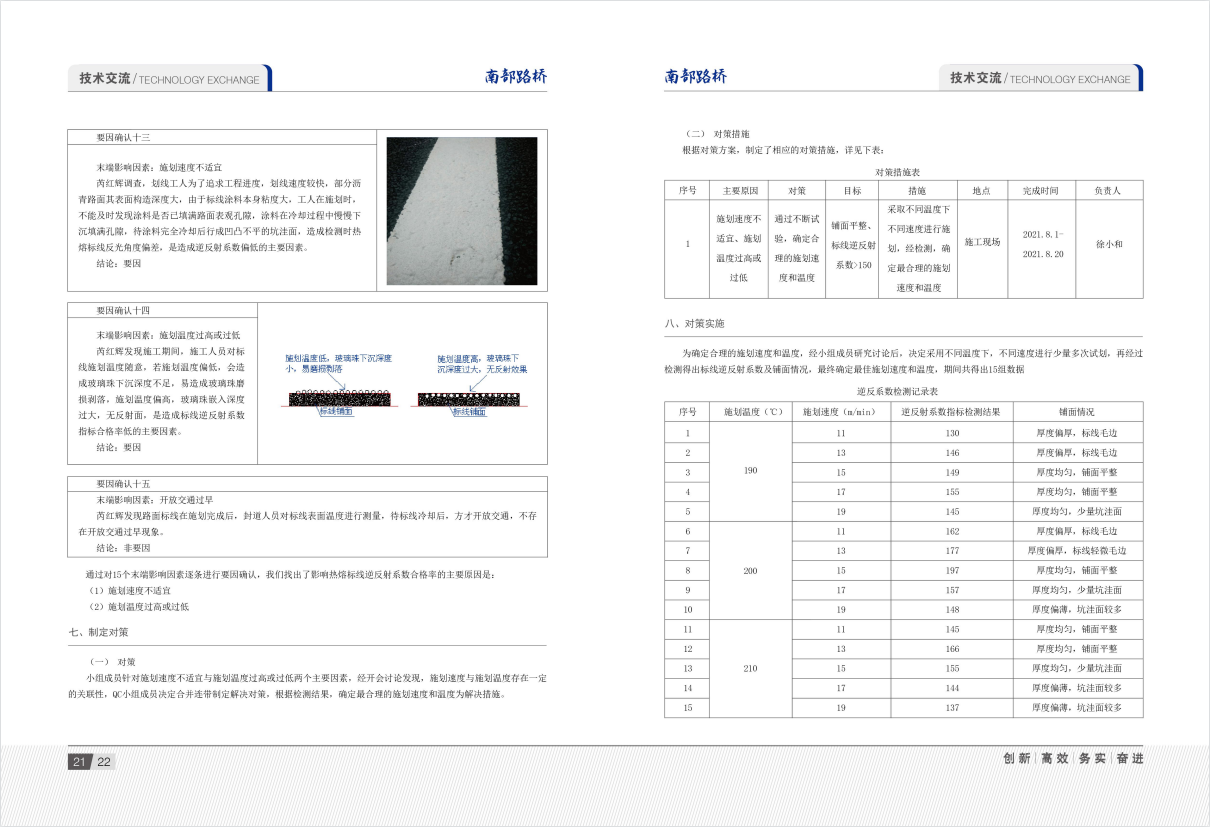Viewport: 1210px width, 827px height.
Task: Click the subheading "（二） 对策措施"
Action: pos(718,134)
